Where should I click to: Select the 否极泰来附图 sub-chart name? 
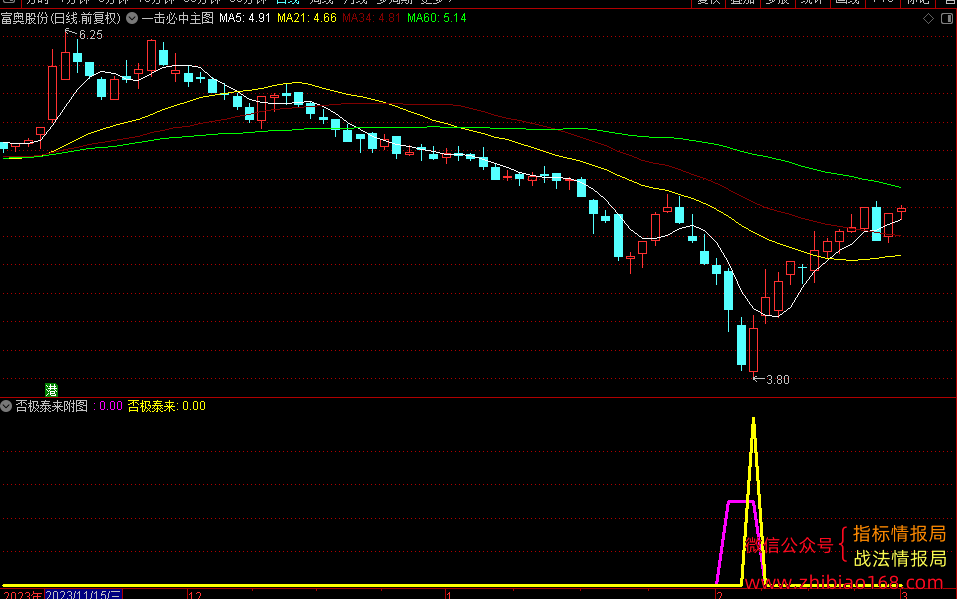(51, 406)
